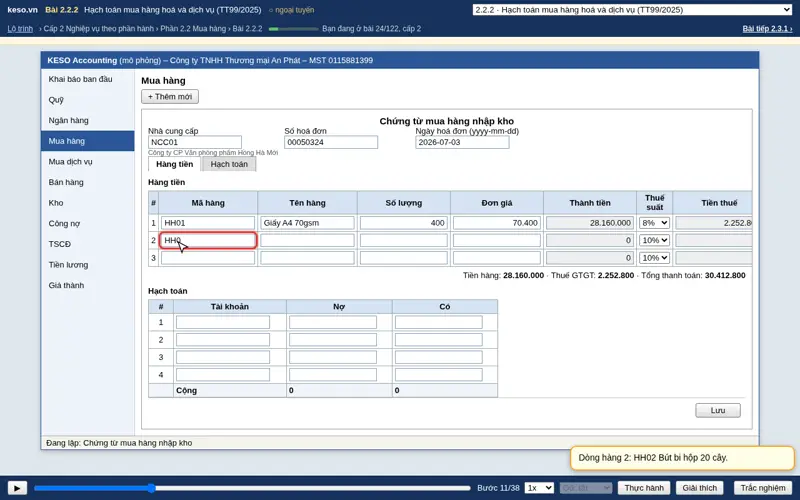Click the Thành tiền cell 28.160.000
Image resolution: width=800 pixels, height=500 pixels.
[x=590, y=223]
